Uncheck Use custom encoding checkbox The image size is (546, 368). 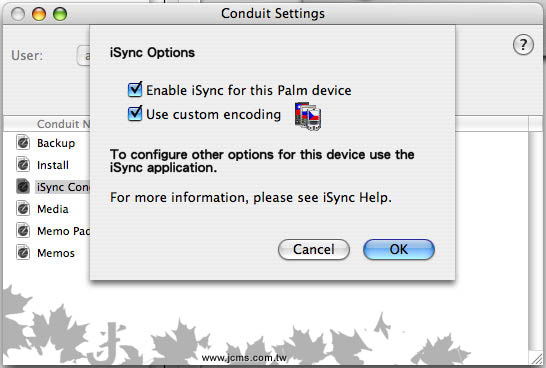click(135, 114)
